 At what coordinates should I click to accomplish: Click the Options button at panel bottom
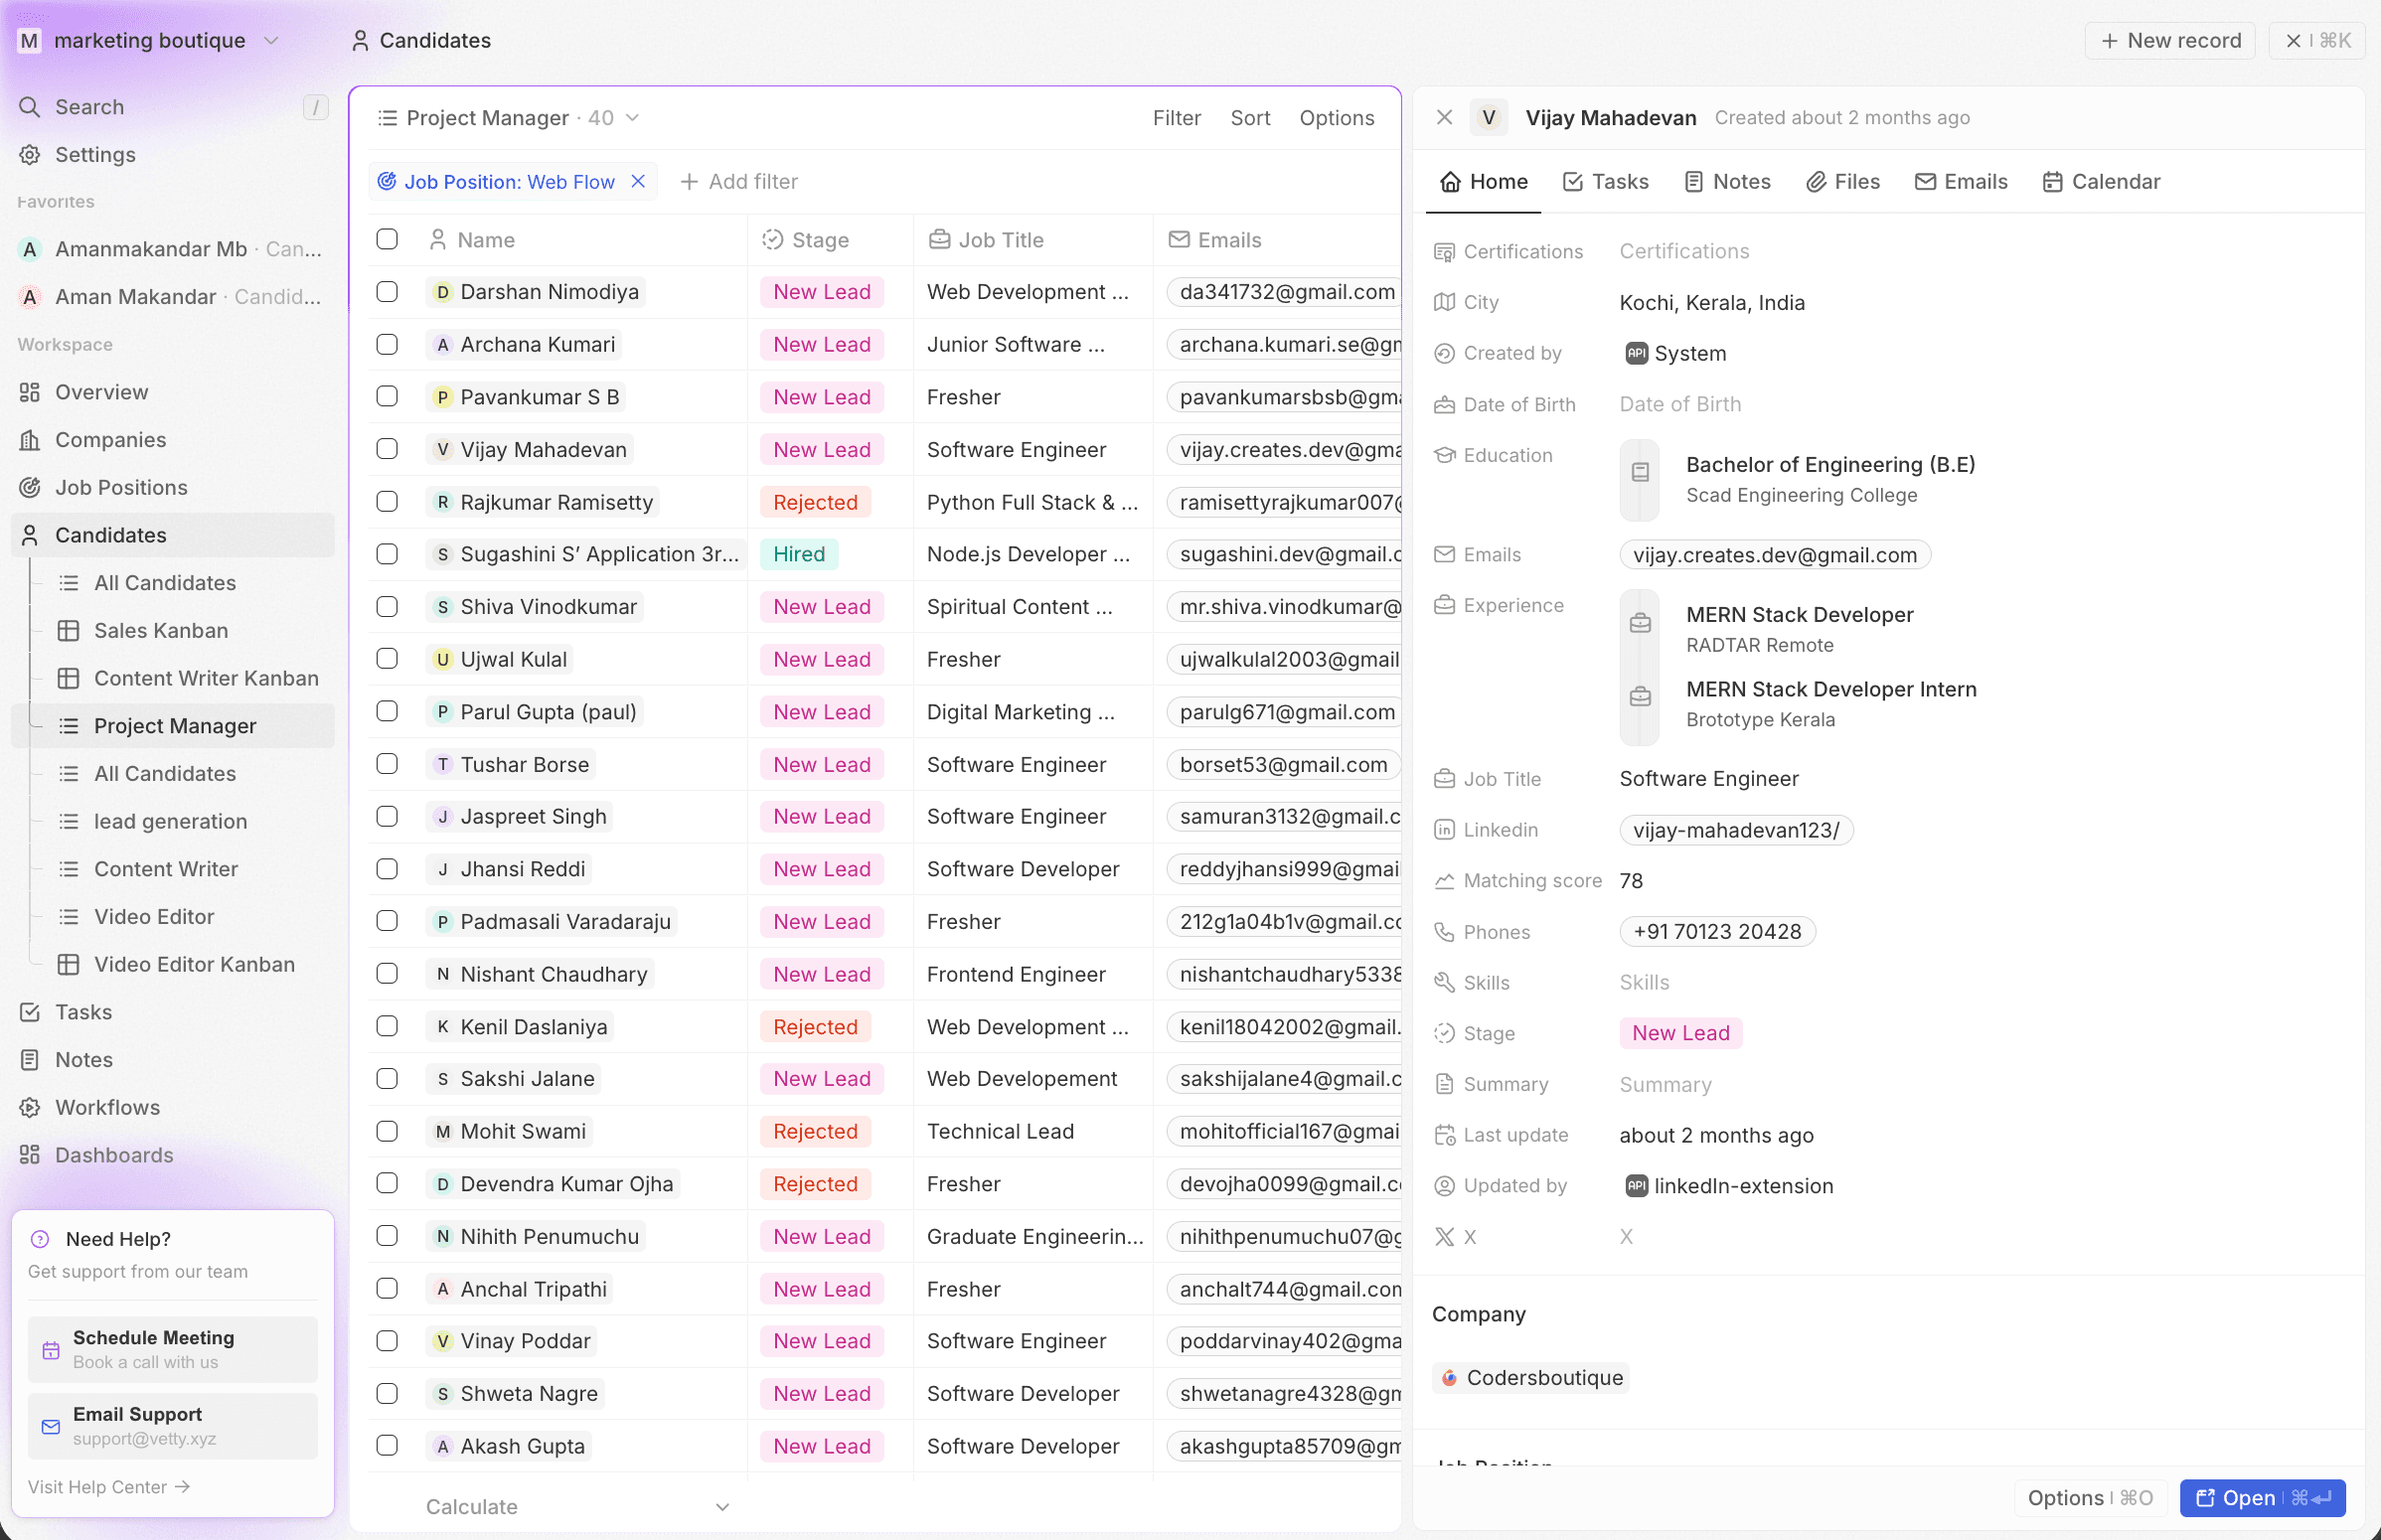point(2089,1498)
